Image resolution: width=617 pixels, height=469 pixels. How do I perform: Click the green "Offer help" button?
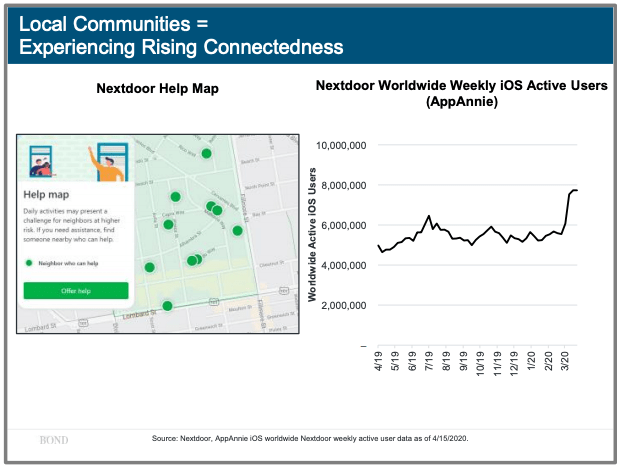pyautogui.click(x=76, y=290)
